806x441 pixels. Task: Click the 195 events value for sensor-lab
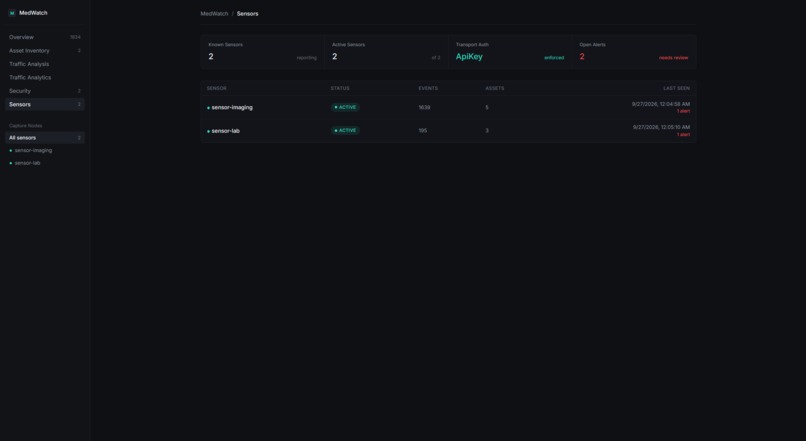pos(423,131)
